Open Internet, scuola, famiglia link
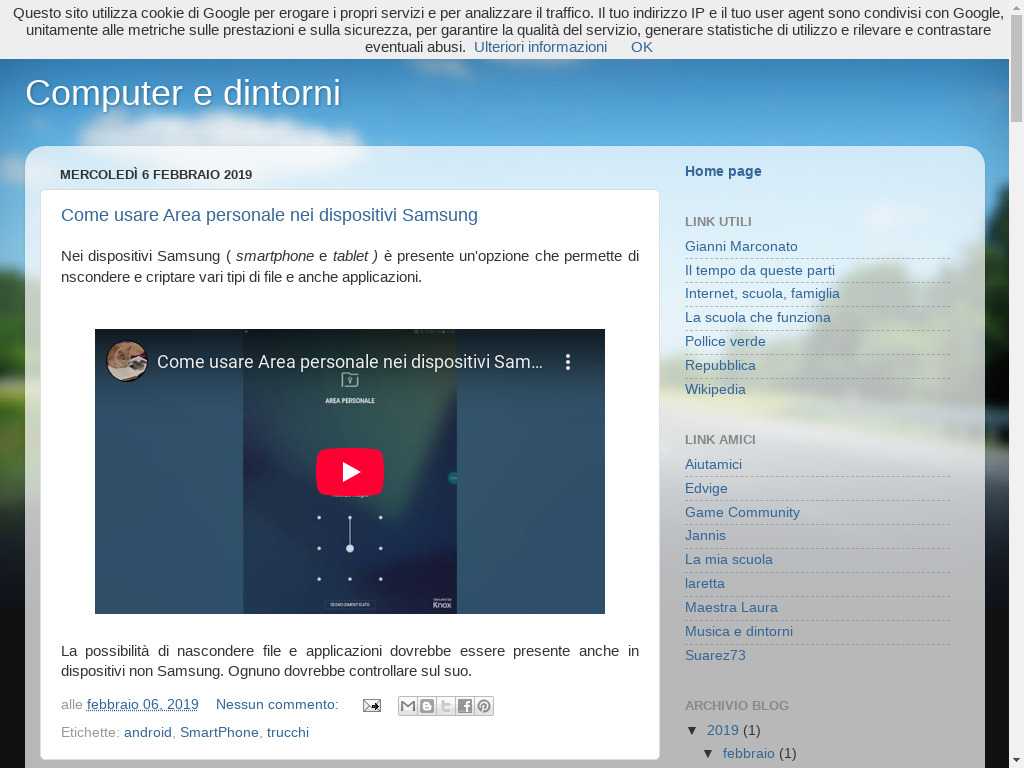The height and width of the screenshot is (768, 1024). 762,294
